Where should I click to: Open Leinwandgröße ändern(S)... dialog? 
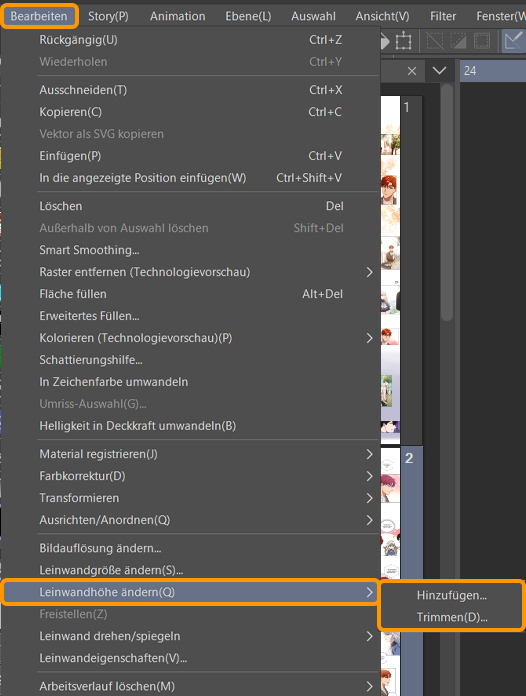coord(190,570)
